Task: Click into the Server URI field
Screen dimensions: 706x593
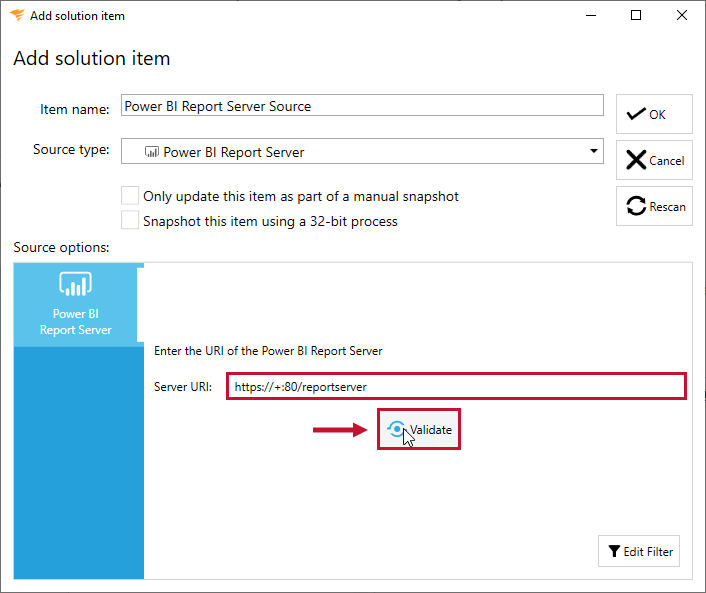Action: [456, 386]
